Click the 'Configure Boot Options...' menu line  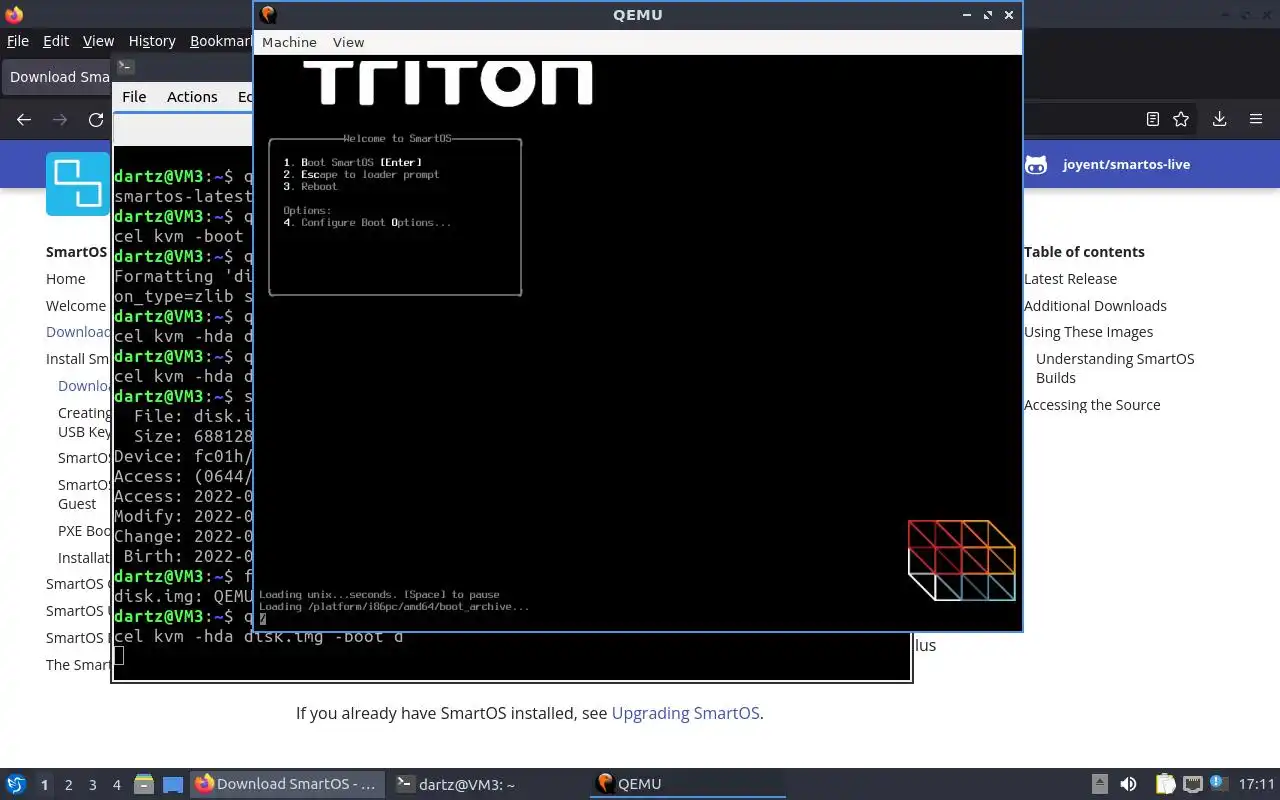[367, 222]
